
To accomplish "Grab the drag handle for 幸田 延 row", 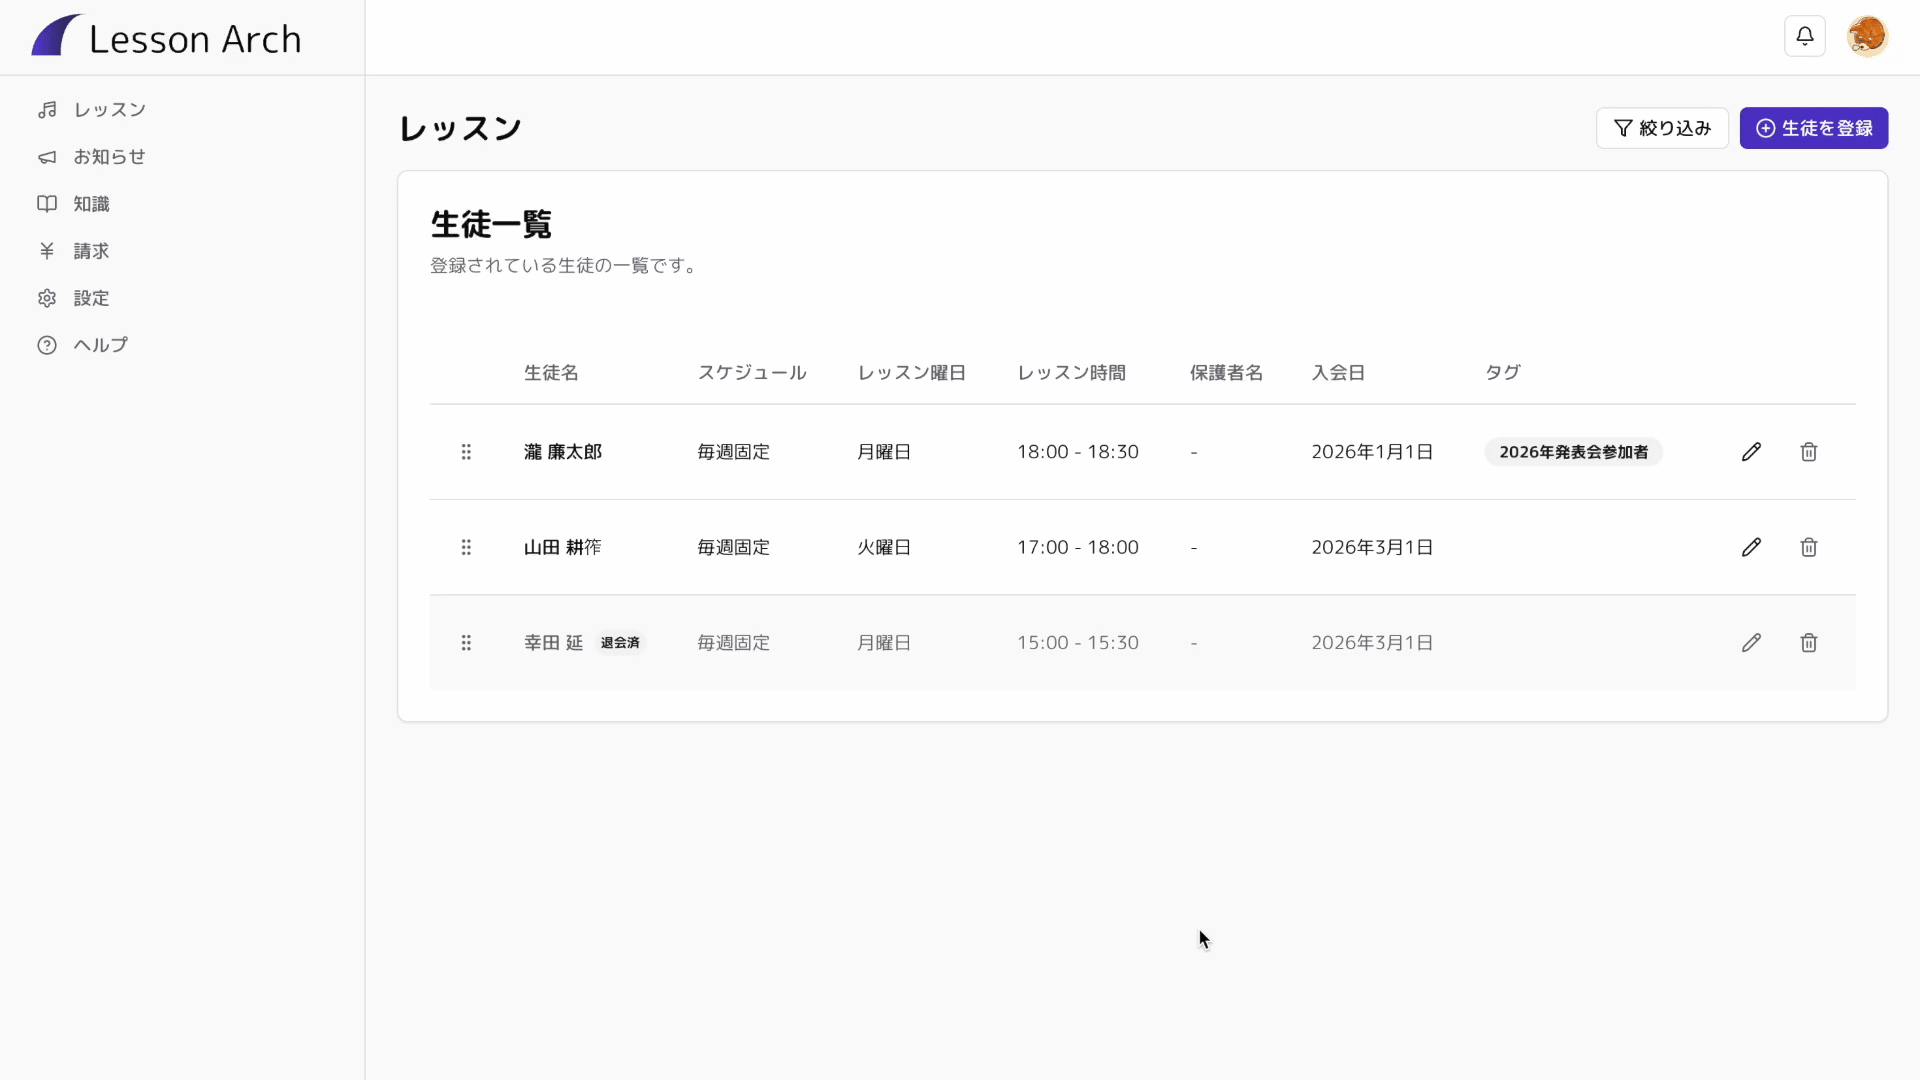I will click(x=466, y=643).
